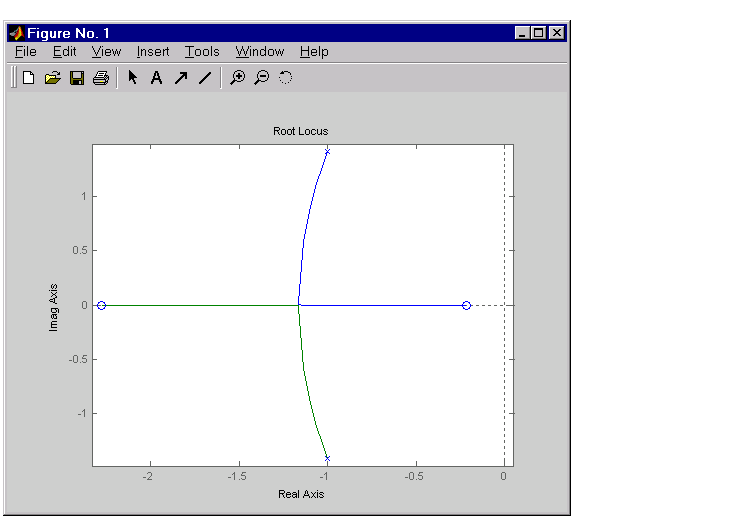
Task: Open the Edit menu
Action: click(x=64, y=52)
